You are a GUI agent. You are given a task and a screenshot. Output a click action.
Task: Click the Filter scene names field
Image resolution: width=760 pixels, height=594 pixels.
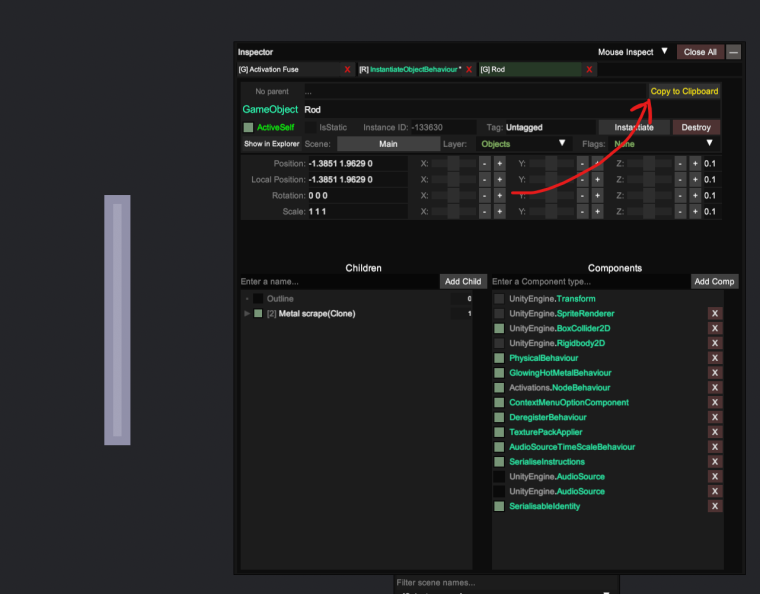click(x=506, y=582)
